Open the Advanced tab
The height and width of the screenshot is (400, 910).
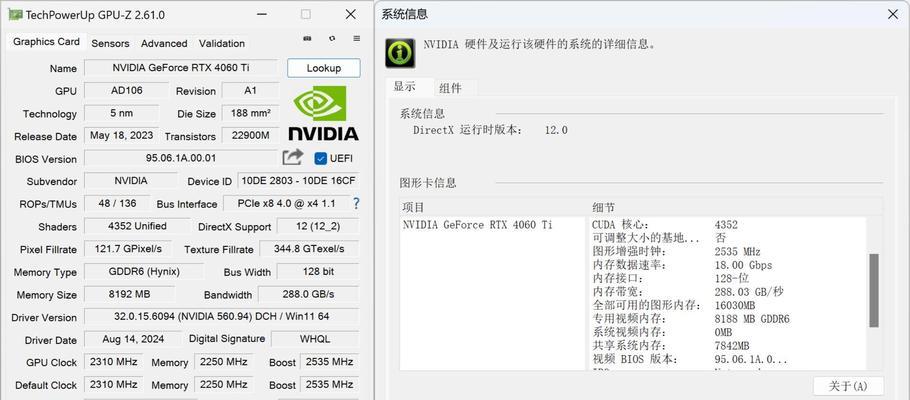tap(164, 44)
